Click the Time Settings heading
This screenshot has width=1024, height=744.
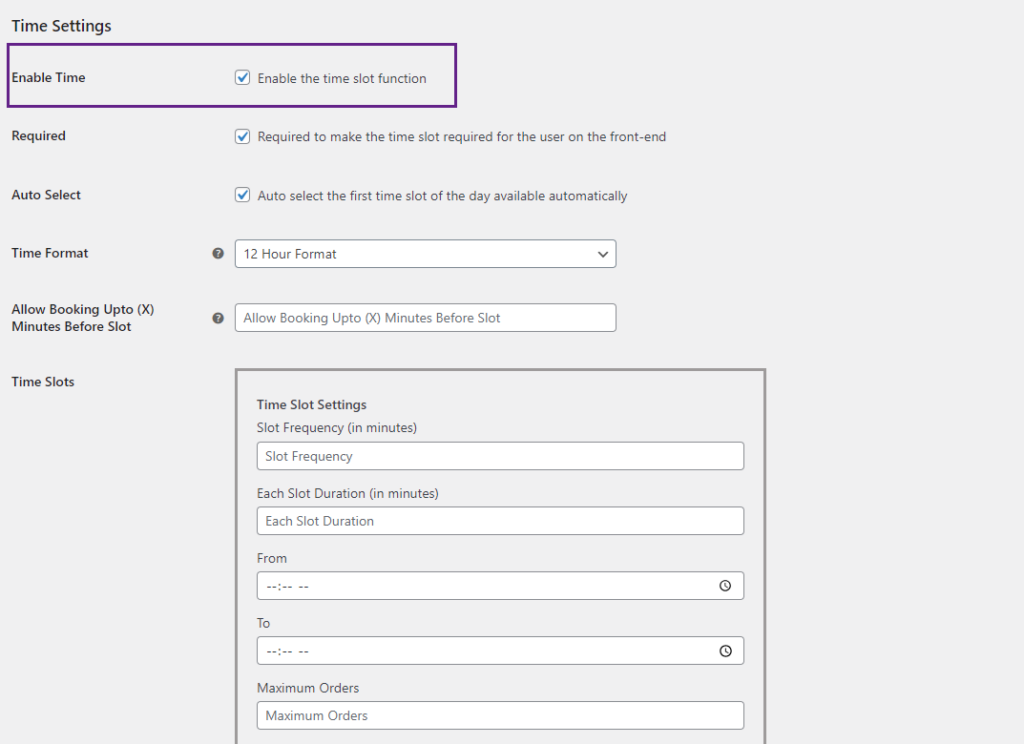[x=61, y=26]
